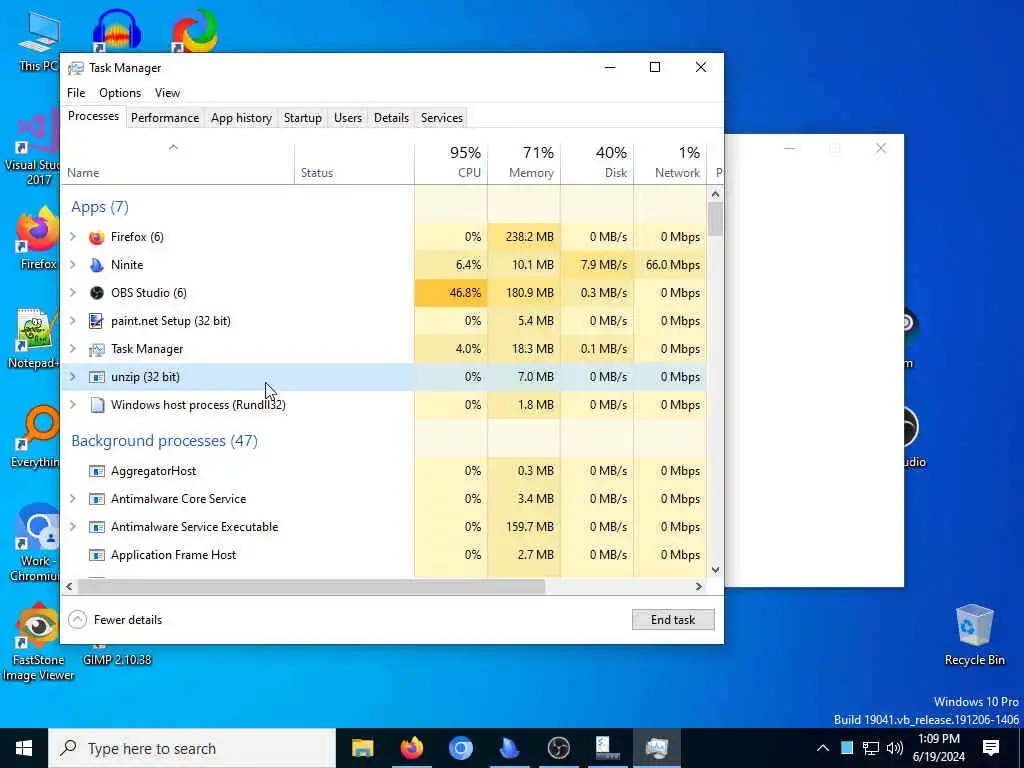Open Chromium from the taskbar
This screenshot has width=1024, height=768.
coord(460,748)
